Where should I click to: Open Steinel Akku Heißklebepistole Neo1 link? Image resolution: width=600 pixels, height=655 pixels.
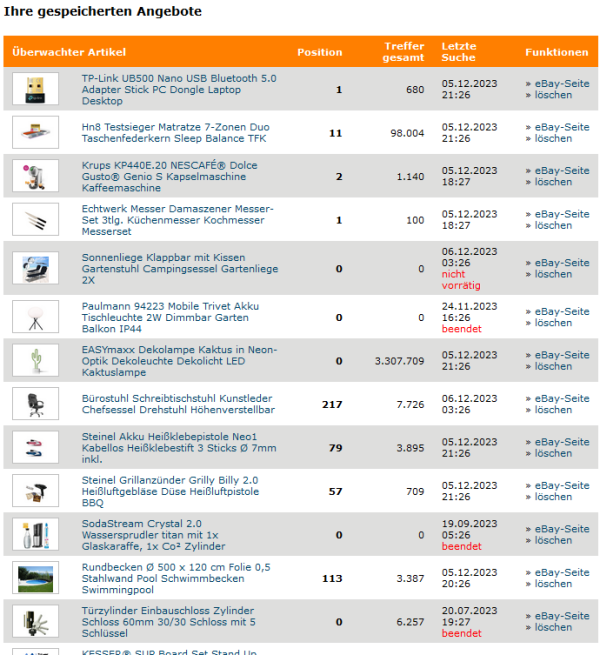pyautogui.click(x=179, y=447)
